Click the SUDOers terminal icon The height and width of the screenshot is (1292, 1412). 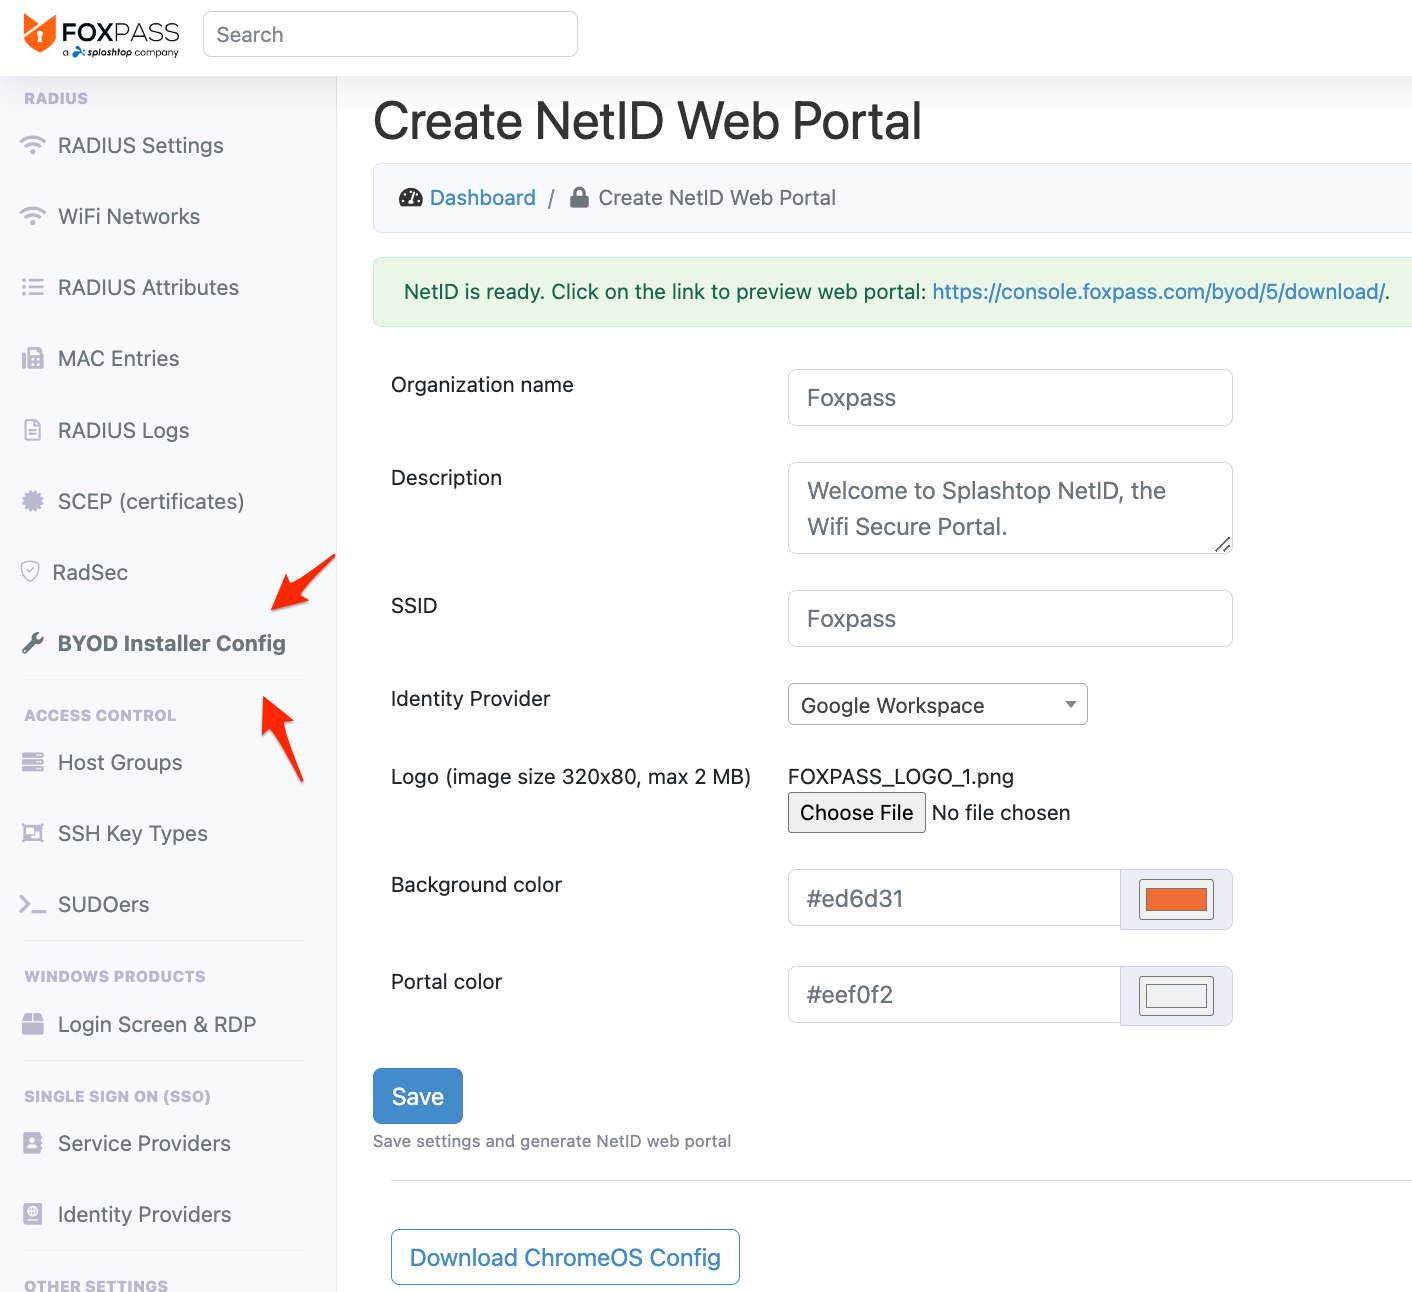pos(33,904)
